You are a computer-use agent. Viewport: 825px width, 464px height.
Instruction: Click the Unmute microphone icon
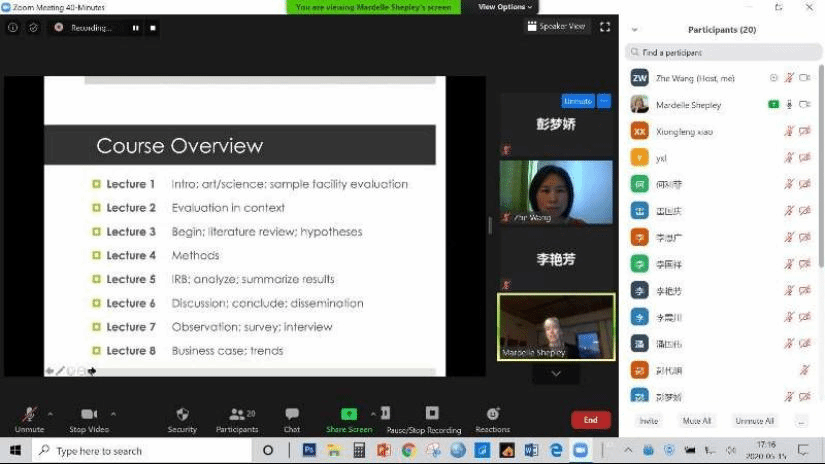click(x=29, y=414)
